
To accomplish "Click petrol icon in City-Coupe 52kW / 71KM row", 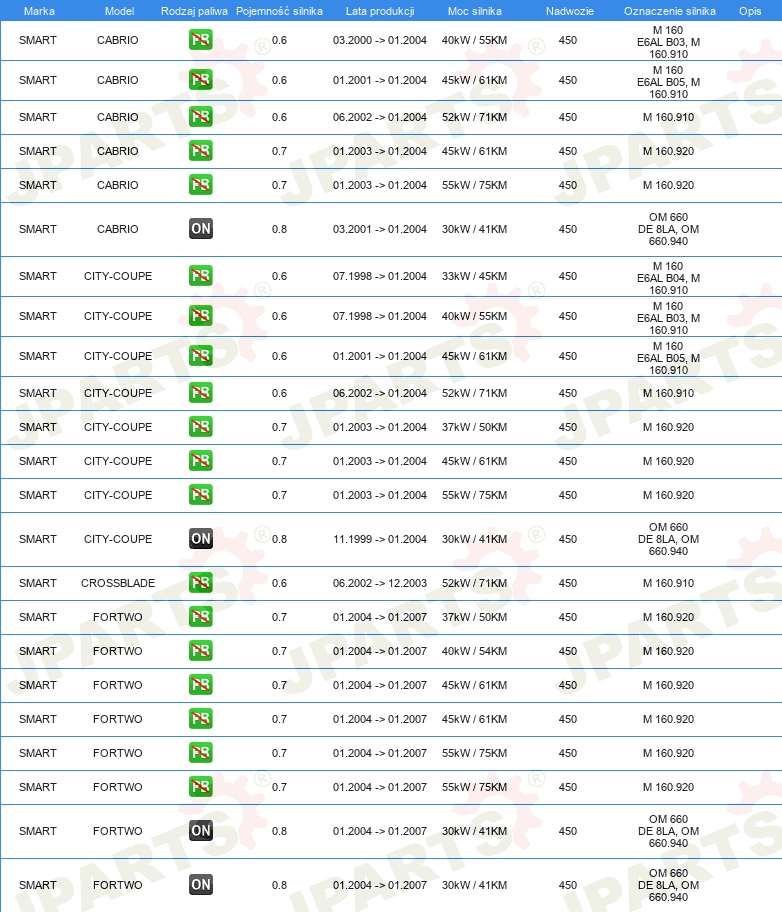I will (201, 393).
